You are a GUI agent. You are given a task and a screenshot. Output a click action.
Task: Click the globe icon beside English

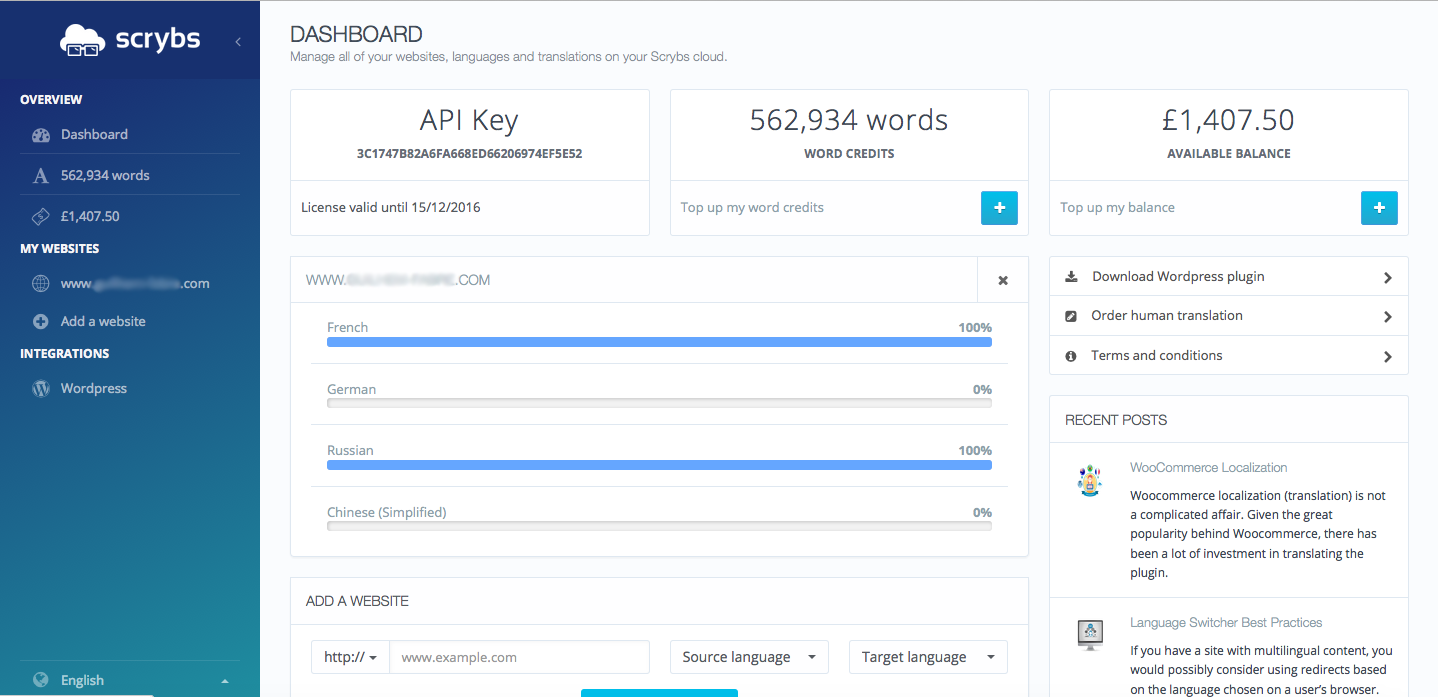pyautogui.click(x=41, y=680)
